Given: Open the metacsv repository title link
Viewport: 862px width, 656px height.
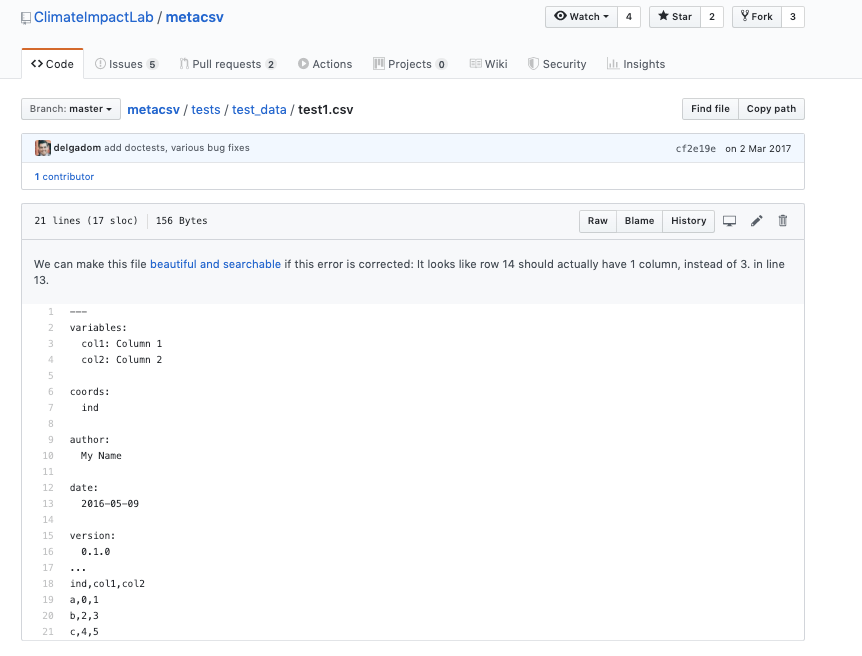Looking at the screenshot, I should pos(195,17).
